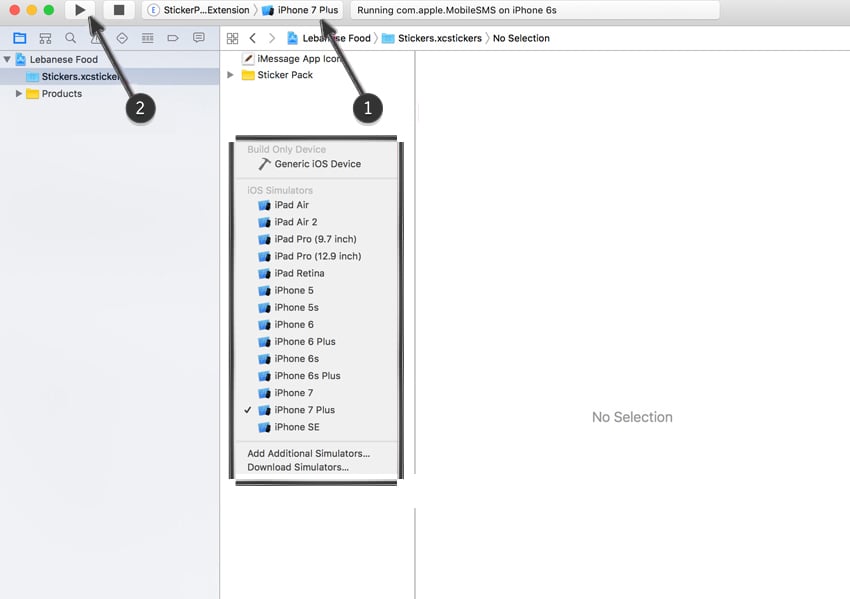Show the Report navigator speech icon
This screenshot has height=599, width=850.
coord(199,38)
